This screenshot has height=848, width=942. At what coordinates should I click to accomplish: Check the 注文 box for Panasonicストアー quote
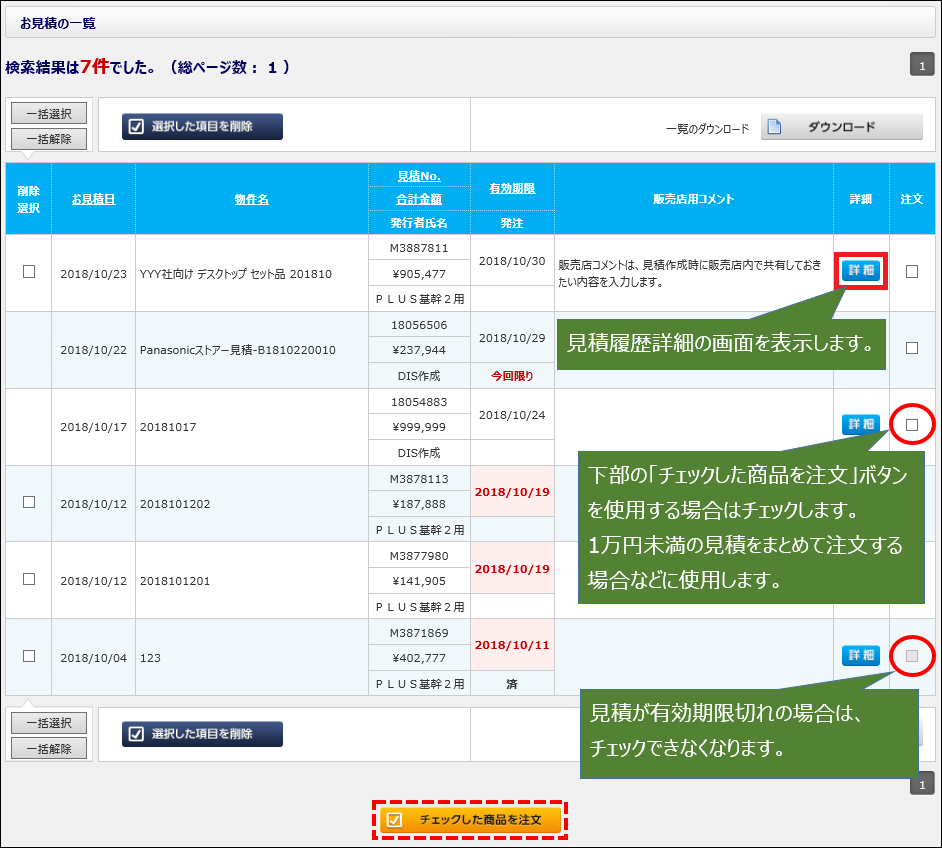(912, 348)
